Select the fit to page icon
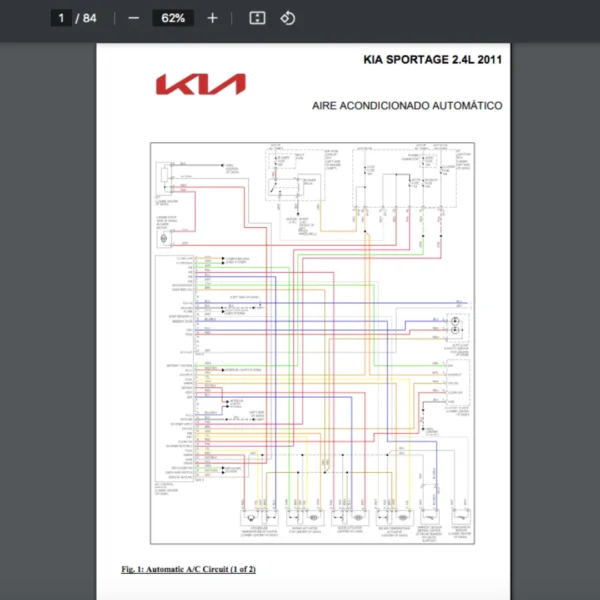Image resolution: width=600 pixels, height=600 pixels. [x=257, y=18]
